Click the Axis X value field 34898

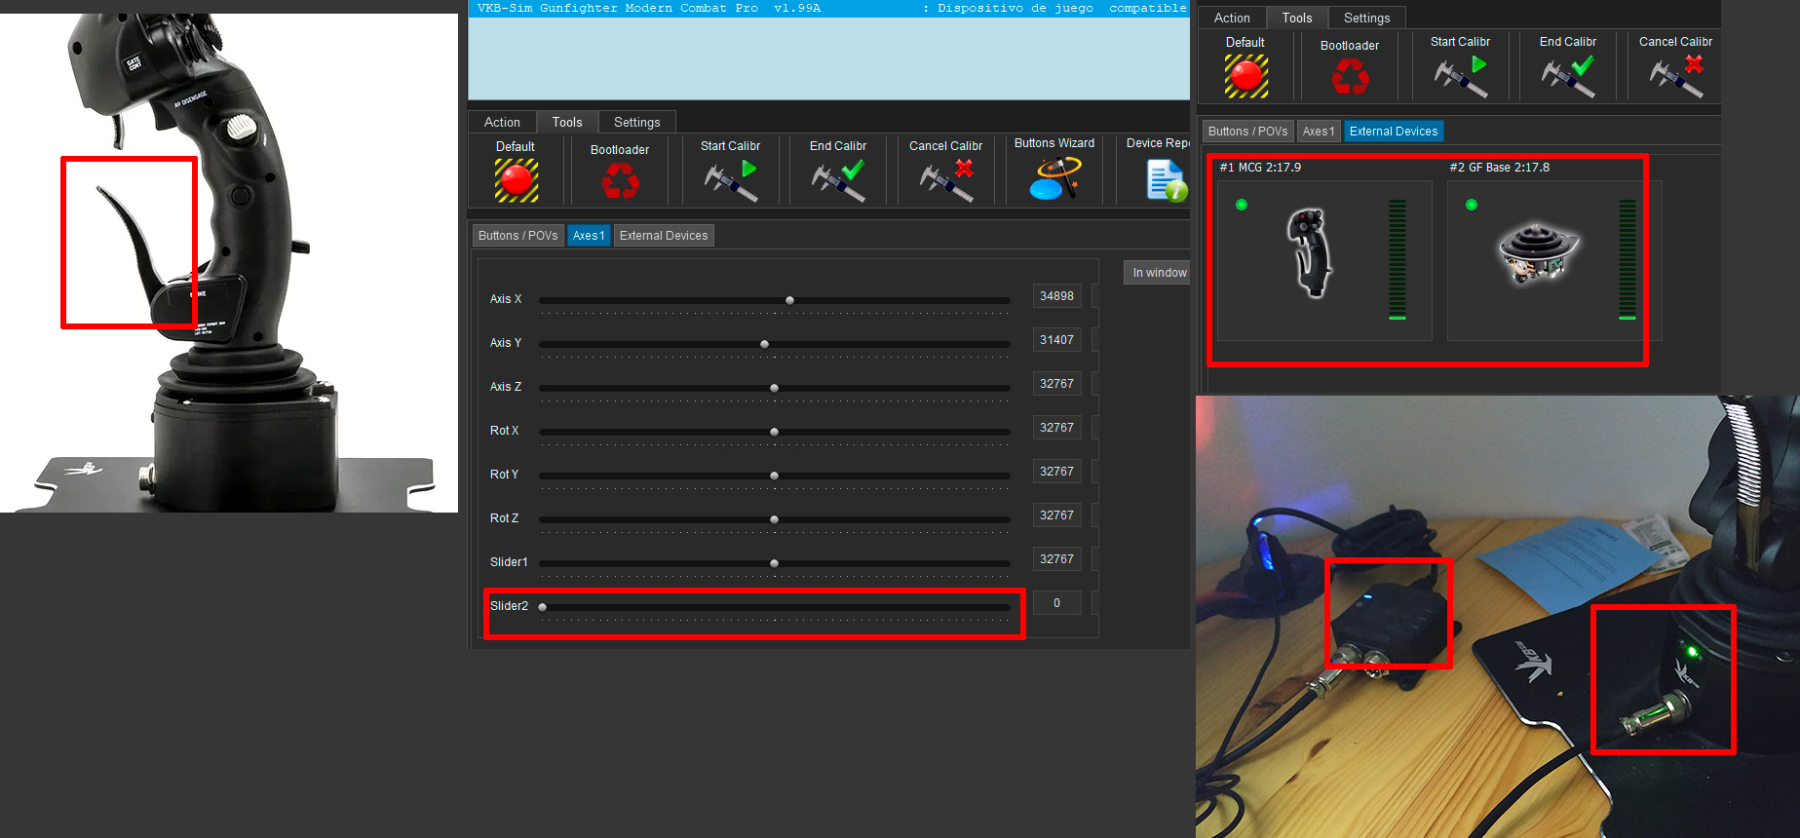coord(1057,296)
